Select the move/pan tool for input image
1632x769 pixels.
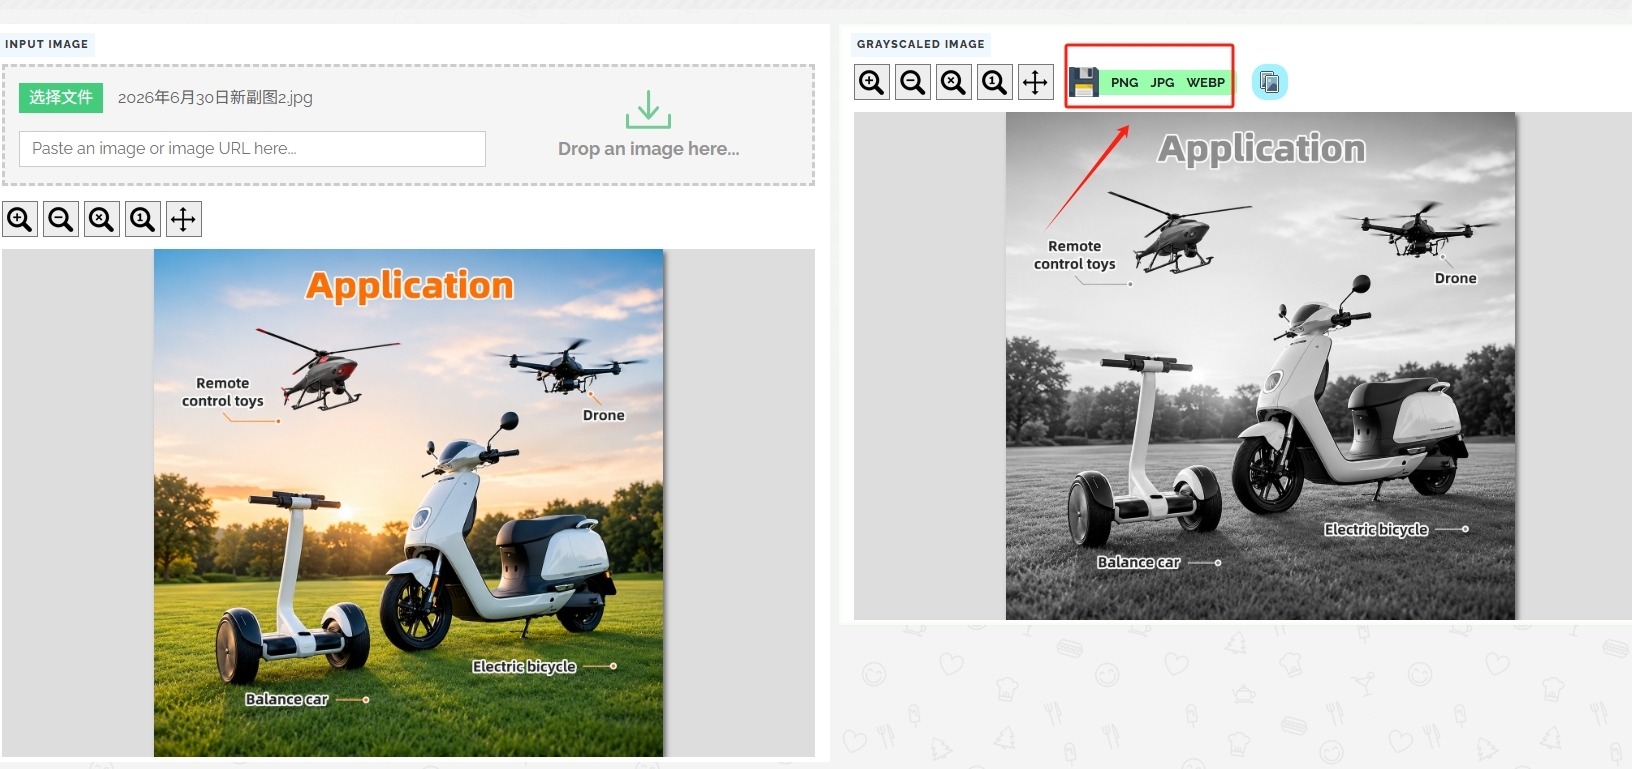coord(184,219)
